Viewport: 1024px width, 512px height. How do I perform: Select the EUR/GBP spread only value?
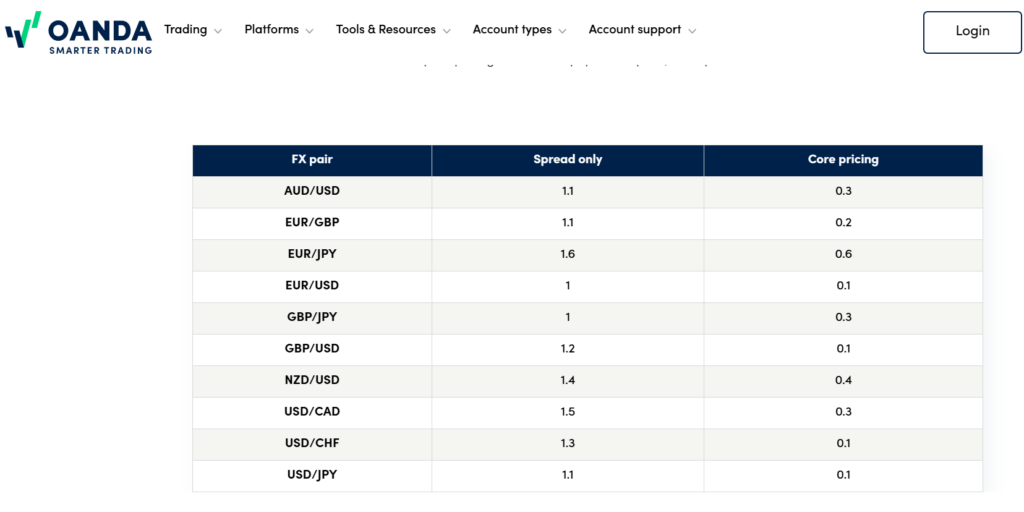(x=568, y=223)
